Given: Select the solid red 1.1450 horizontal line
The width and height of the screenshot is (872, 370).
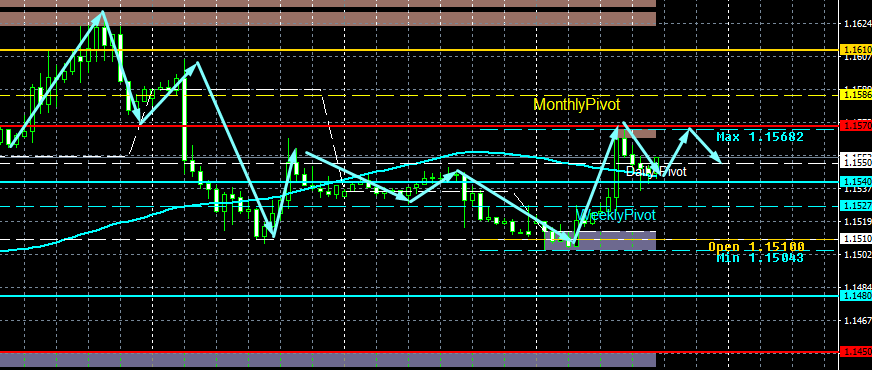Looking at the screenshot, I should click(420, 352).
